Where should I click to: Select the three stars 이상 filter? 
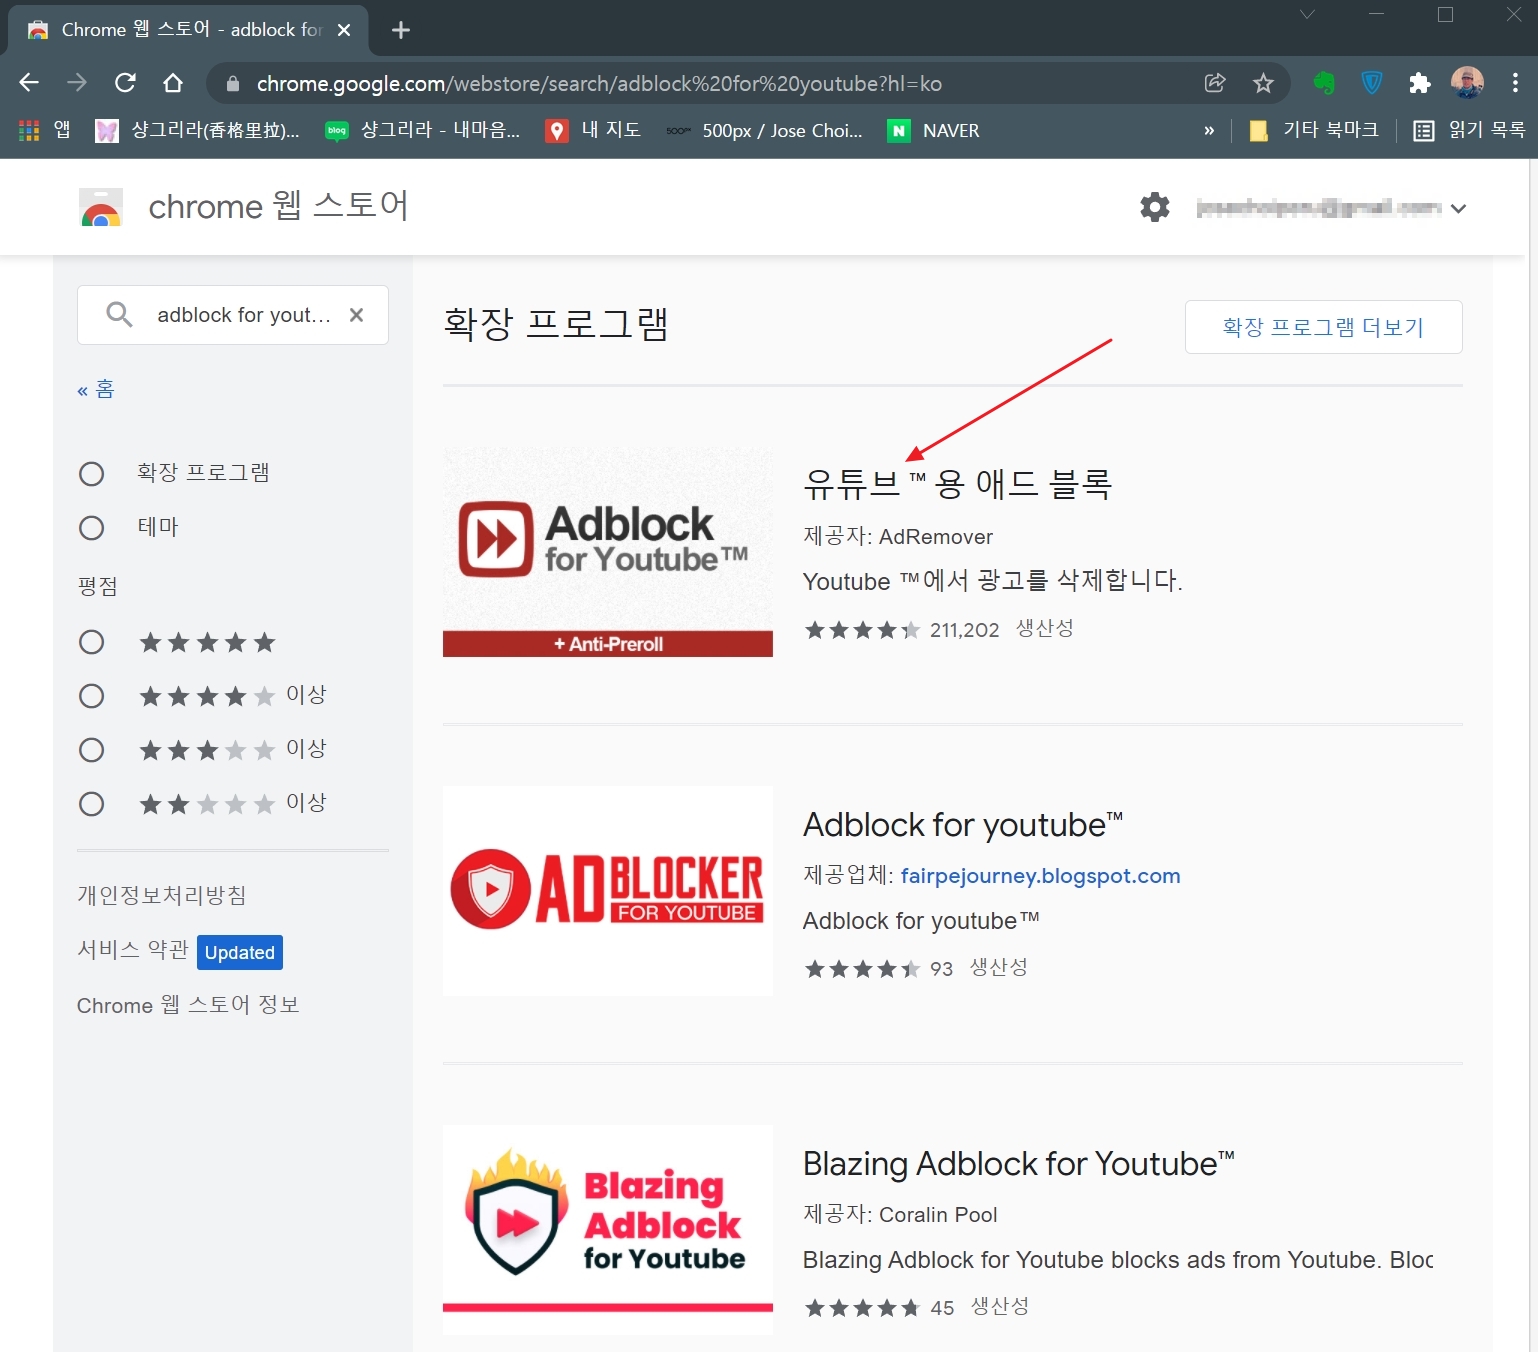point(91,750)
